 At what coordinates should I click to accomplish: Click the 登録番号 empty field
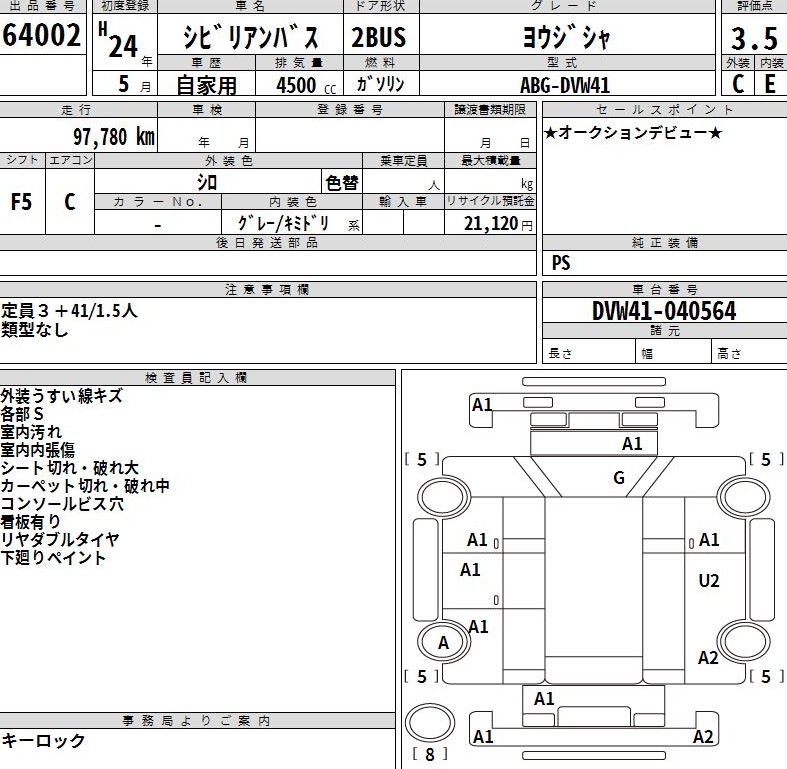(x=350, y=135)
